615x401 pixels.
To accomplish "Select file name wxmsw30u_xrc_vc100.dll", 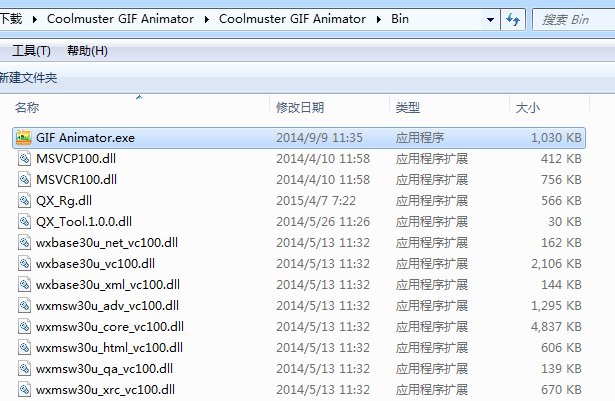I will tap(106, 390).
